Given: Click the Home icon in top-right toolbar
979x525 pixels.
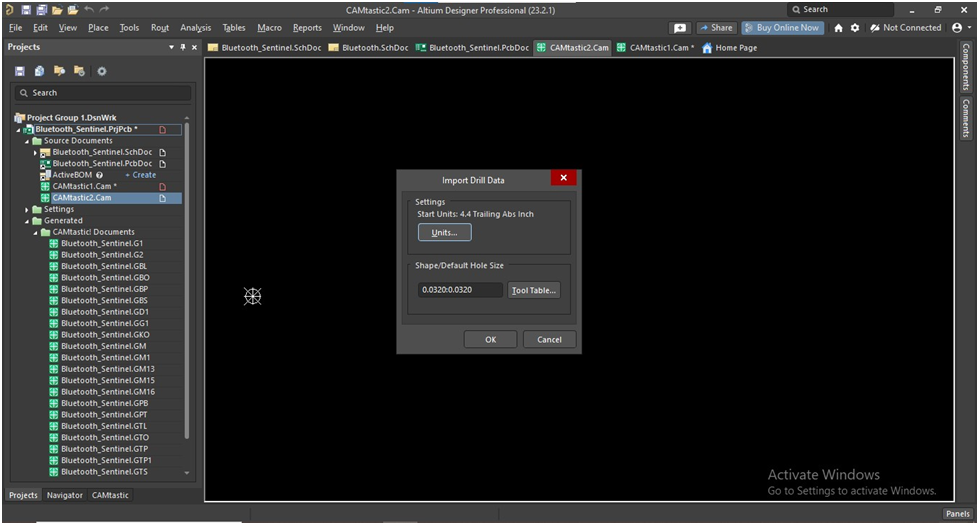Looking at the screenshot, I should click(838, 28).
